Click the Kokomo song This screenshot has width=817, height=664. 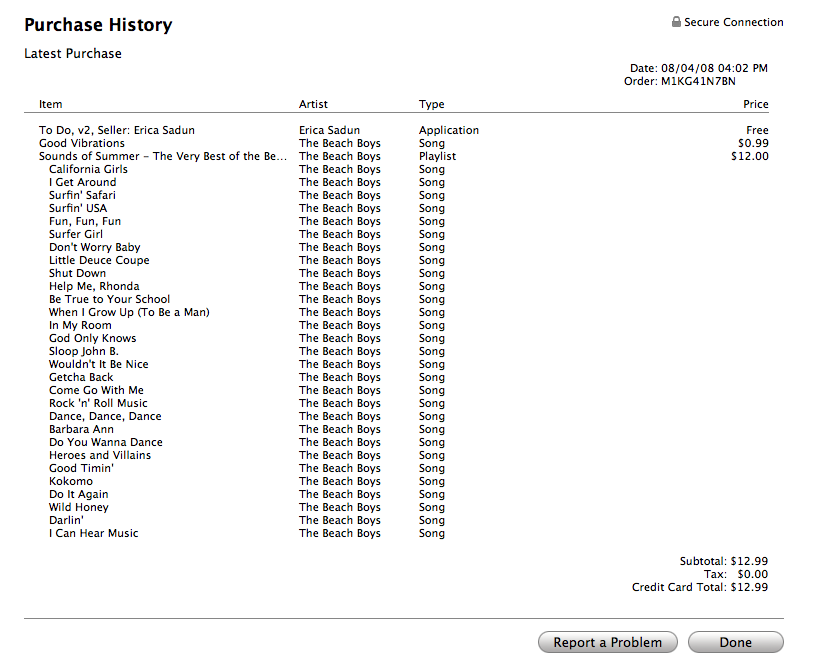[x=71, y=482]
